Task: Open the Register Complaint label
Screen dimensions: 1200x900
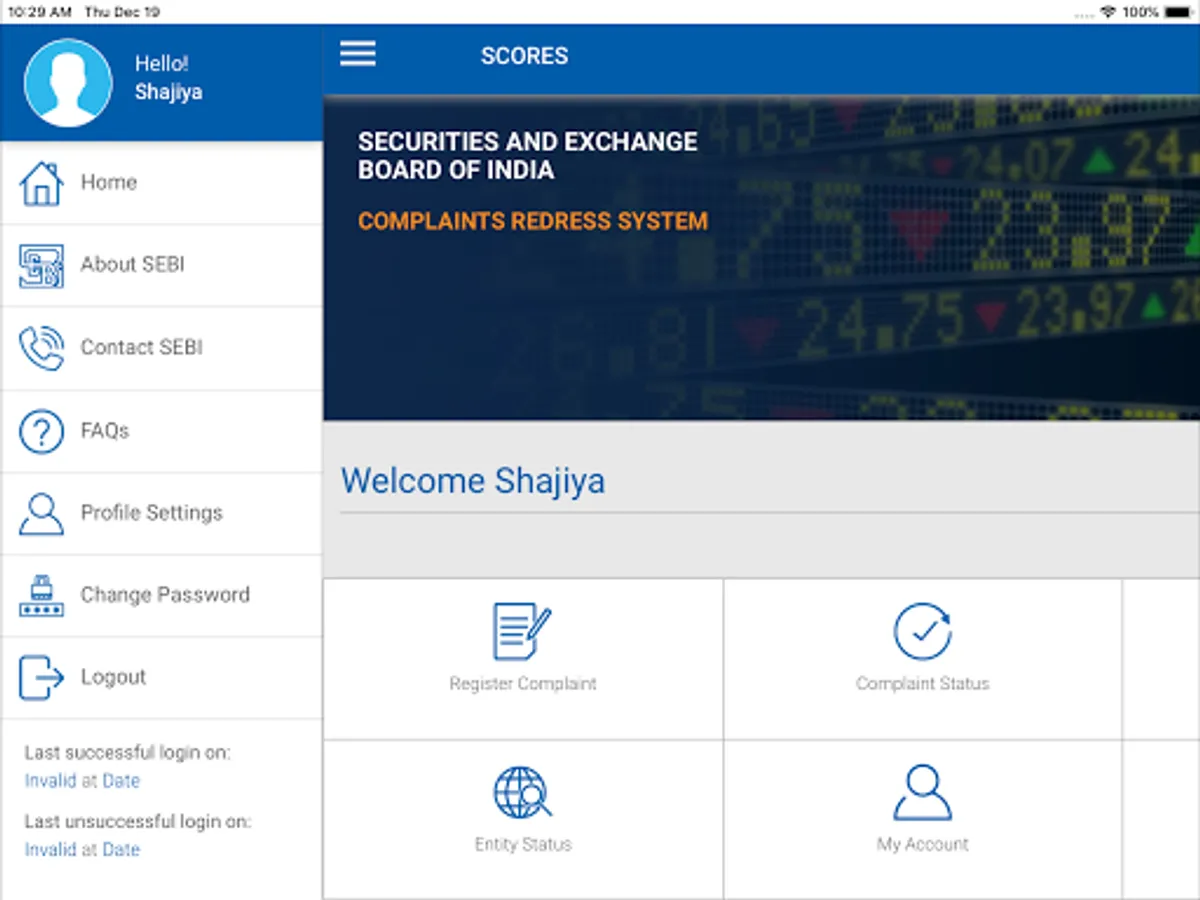Action: (x=523, y=684)
